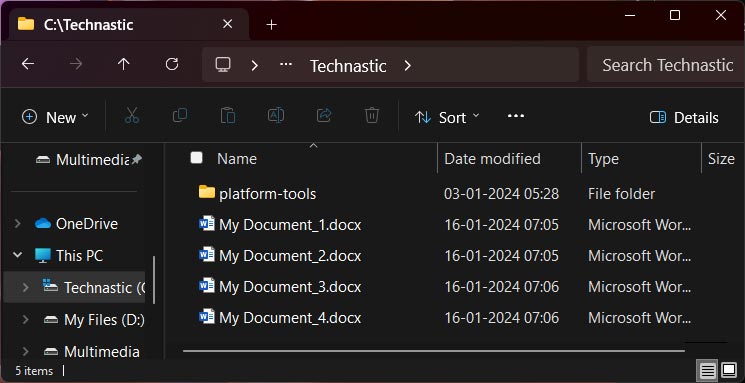The image size is (745, 383).
Task: Expand the My Files (D:) node
Action: point(26,319)
